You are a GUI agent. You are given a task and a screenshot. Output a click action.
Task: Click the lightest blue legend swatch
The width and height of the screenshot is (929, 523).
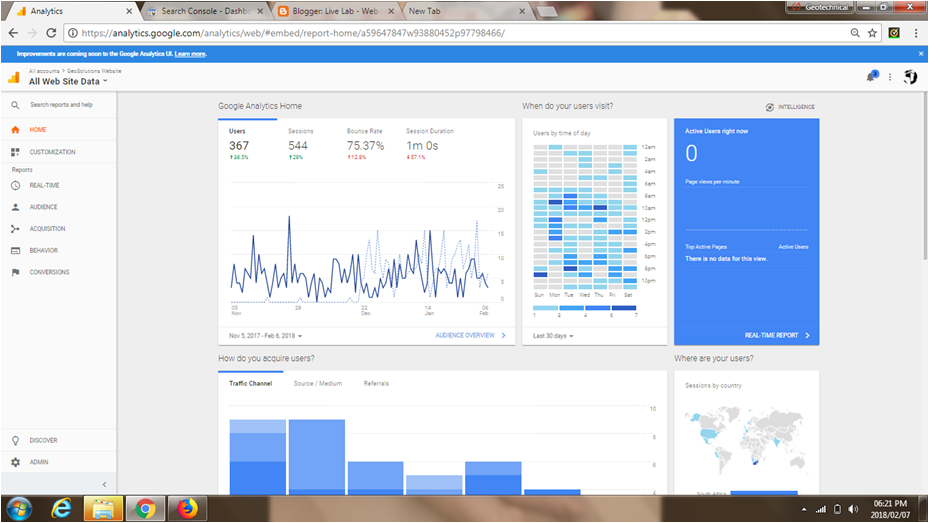coord(545,308)
